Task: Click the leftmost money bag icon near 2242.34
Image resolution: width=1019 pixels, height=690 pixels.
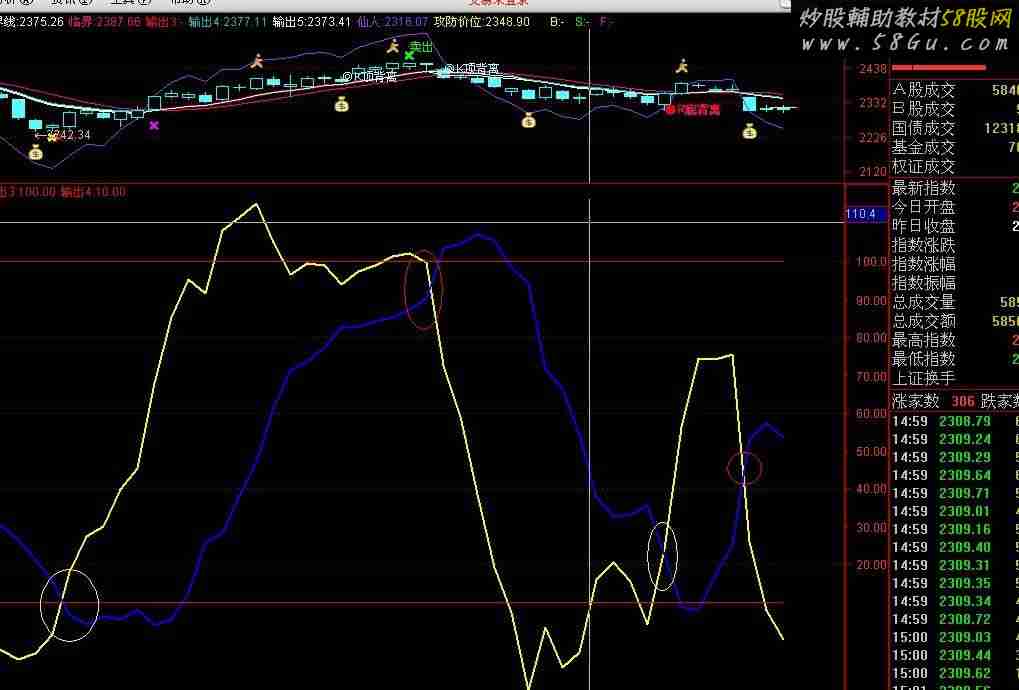Action: (36, 152)
